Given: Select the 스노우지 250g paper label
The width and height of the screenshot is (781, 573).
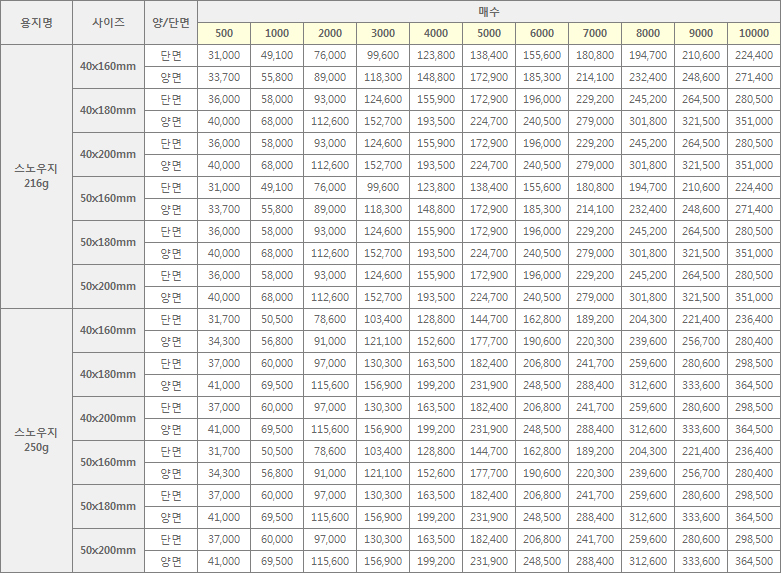Looking at the screenshot, I should (36, 440).
